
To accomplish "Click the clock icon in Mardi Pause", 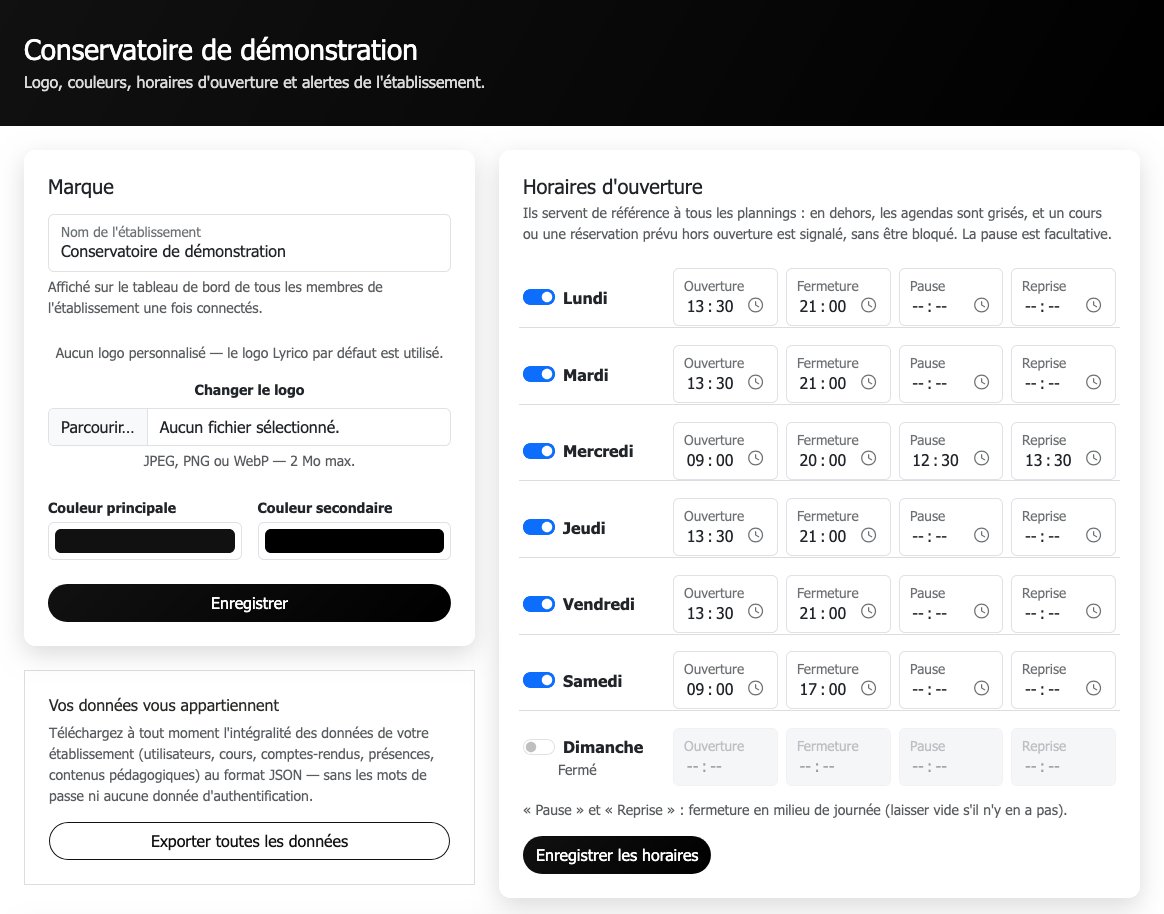I will 981,382.
